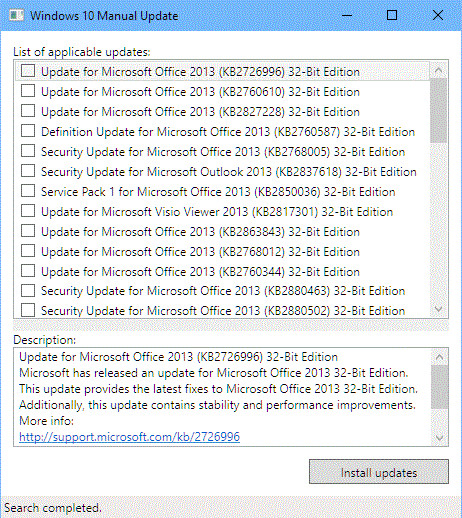Click description box scroll up arrow
This screenshot has width=462, height=518.
click(439, 358)
